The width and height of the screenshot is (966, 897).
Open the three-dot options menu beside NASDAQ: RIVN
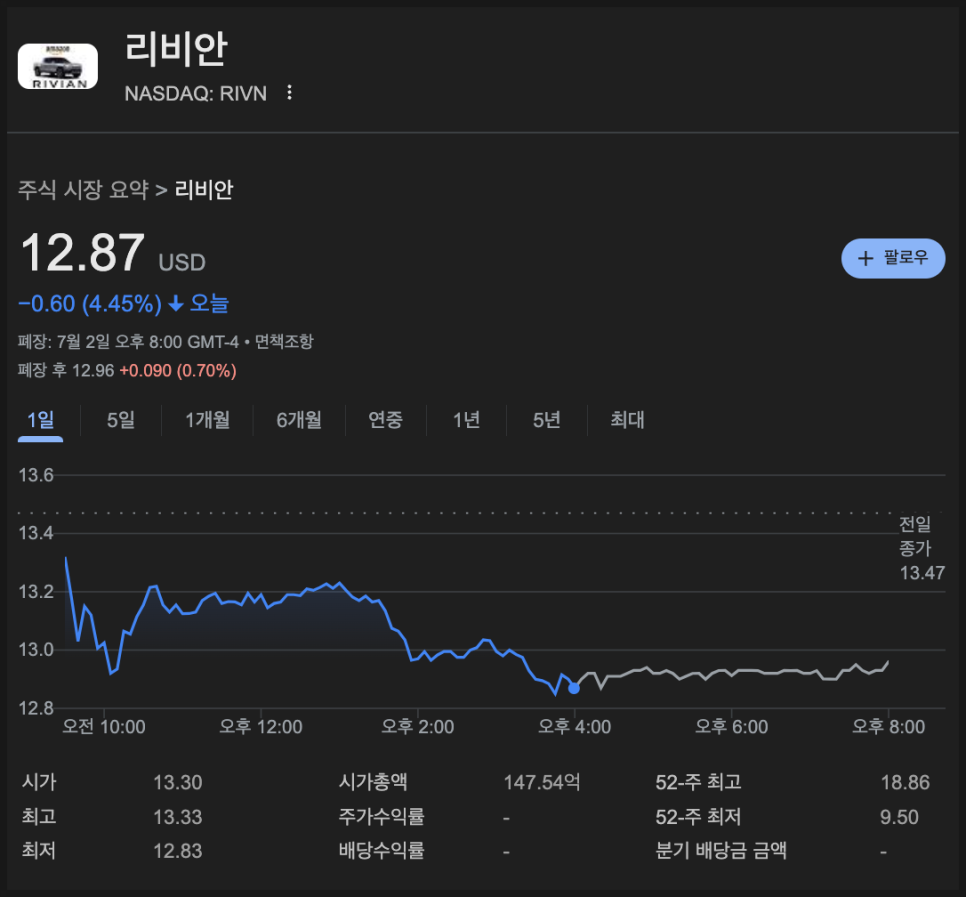289,93
